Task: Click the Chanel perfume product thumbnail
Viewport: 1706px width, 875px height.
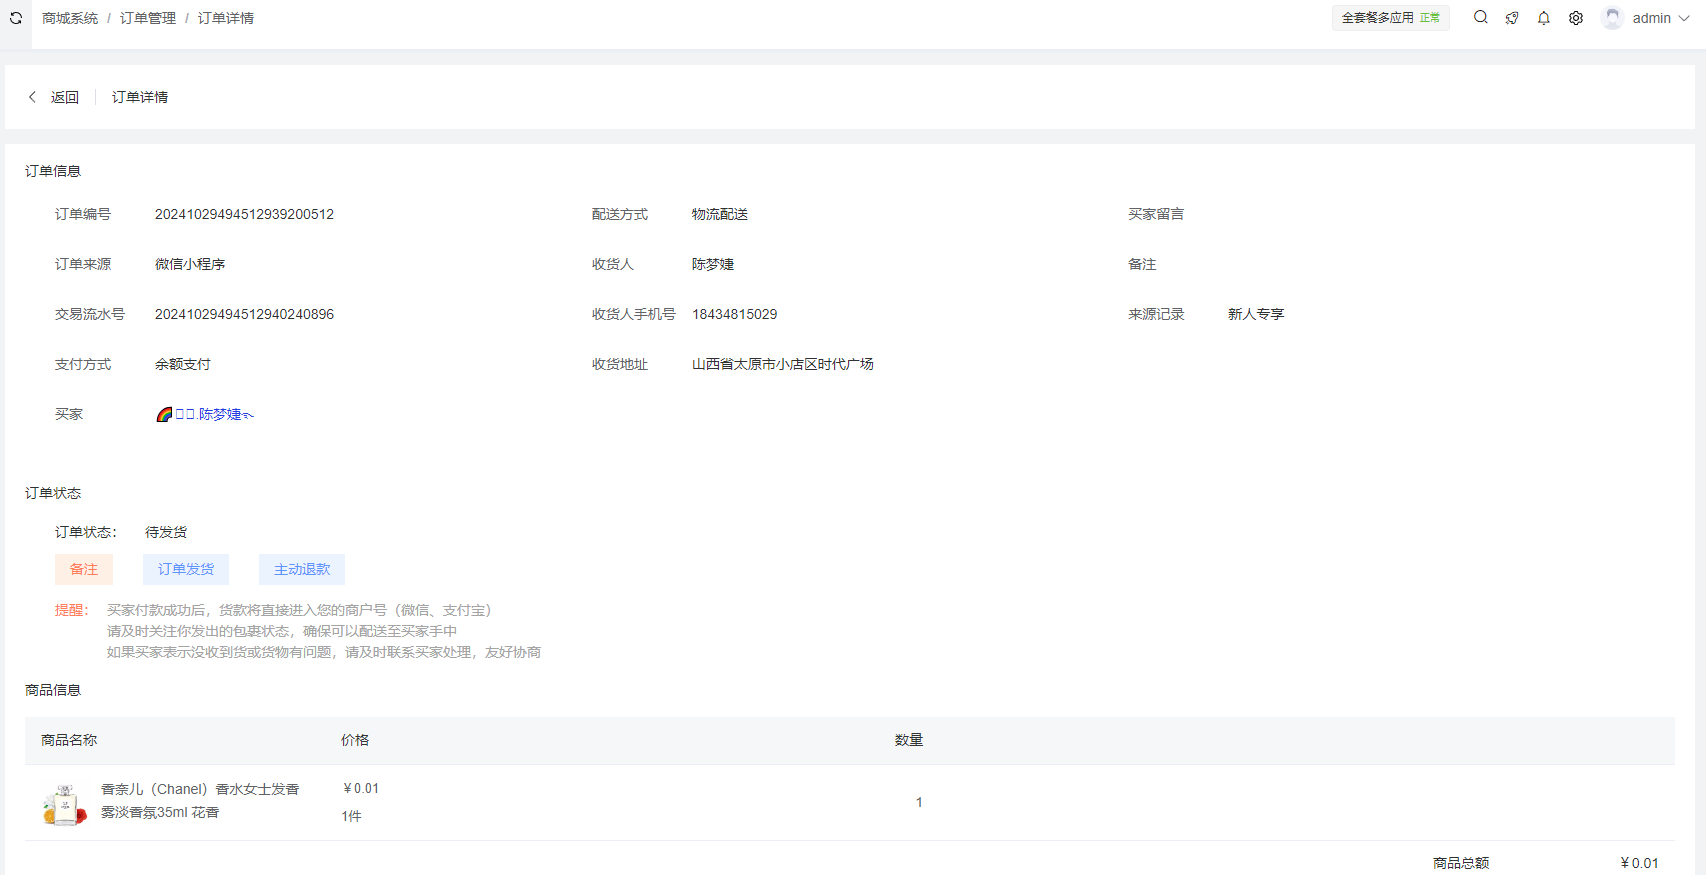Action: click(64, 804)
